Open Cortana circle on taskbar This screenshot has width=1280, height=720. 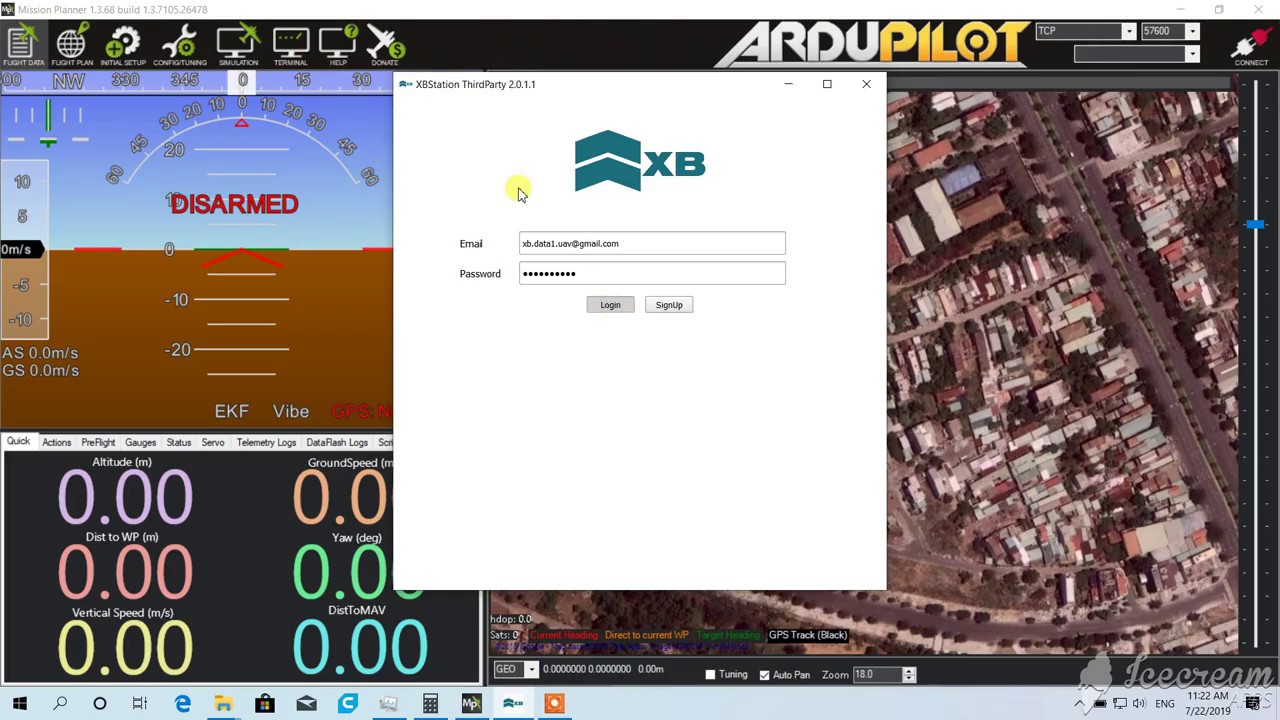click(x=100, y=704)
